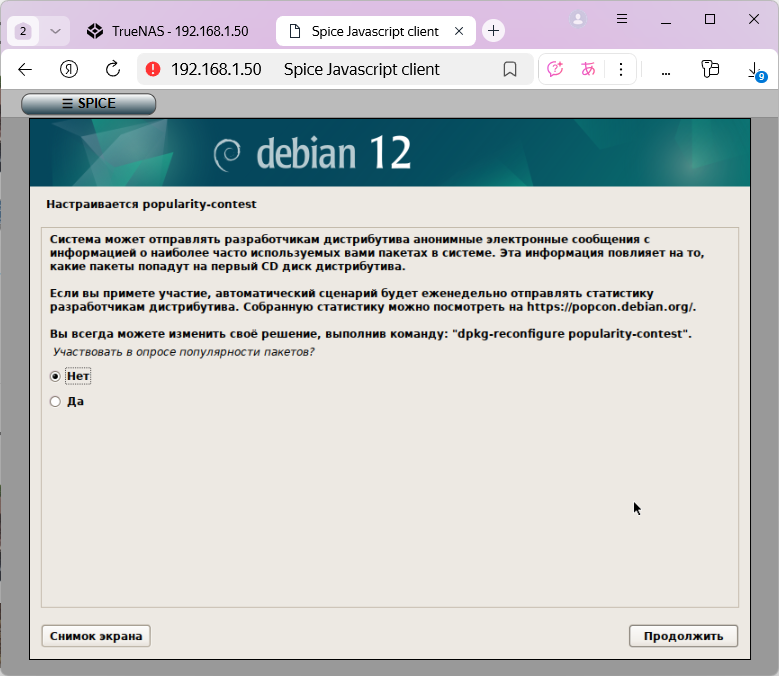Click the Участвовать в опросе популярности пакетов? prompt
The width and height of the screenshot is (779, 676).
pos(183,352)
